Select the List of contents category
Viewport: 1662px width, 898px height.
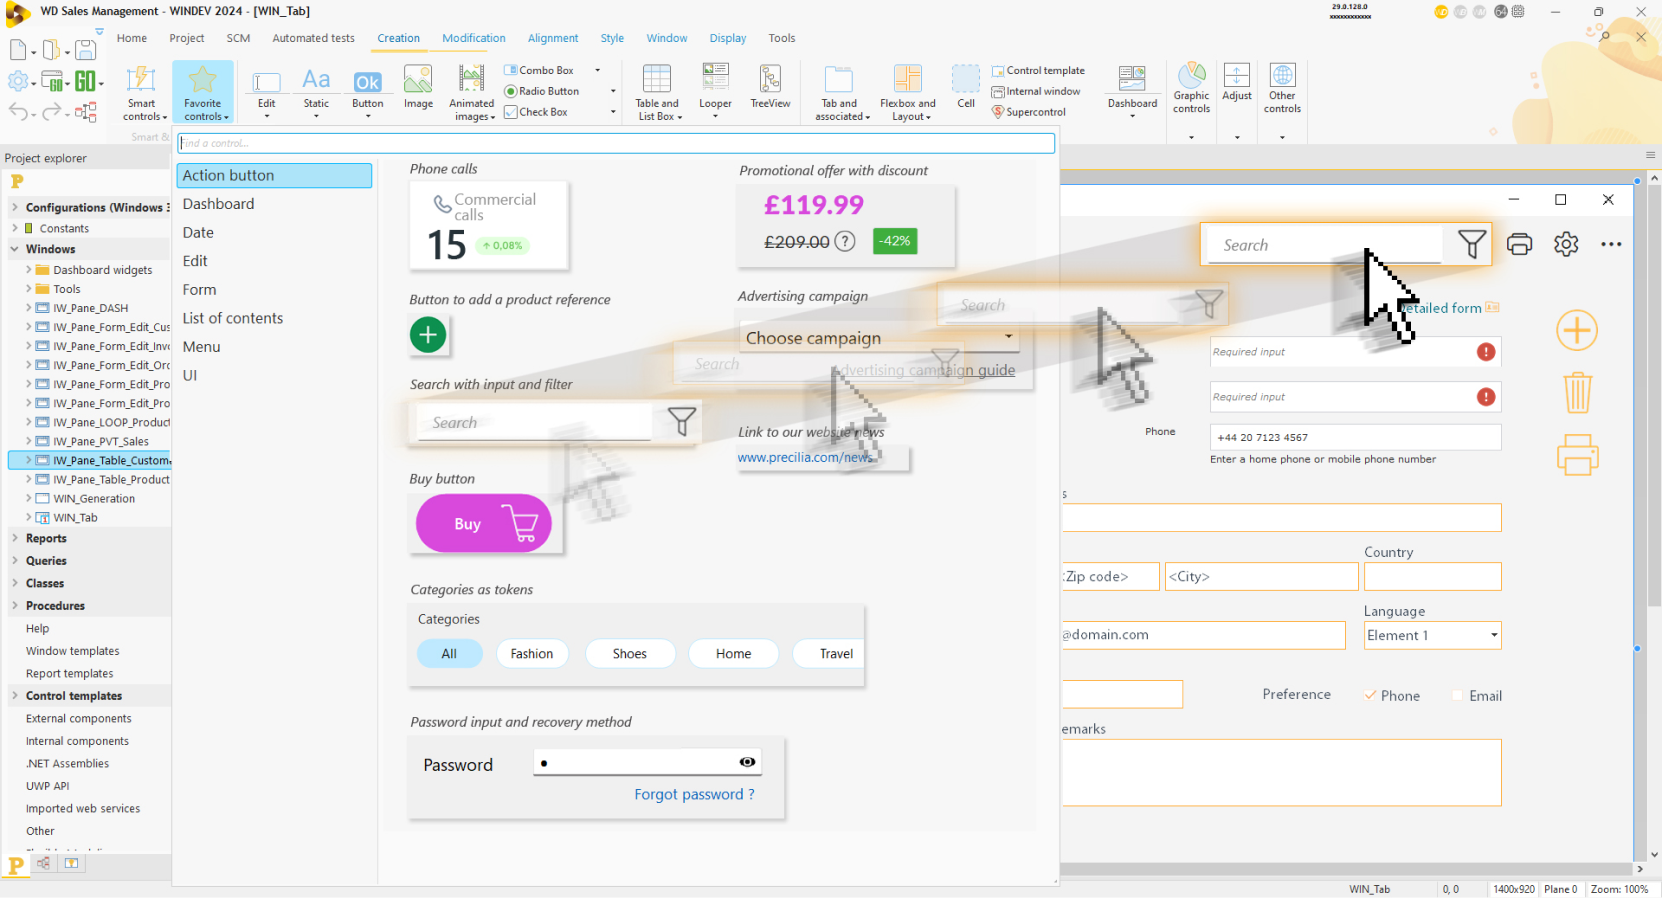click(274, 318)
